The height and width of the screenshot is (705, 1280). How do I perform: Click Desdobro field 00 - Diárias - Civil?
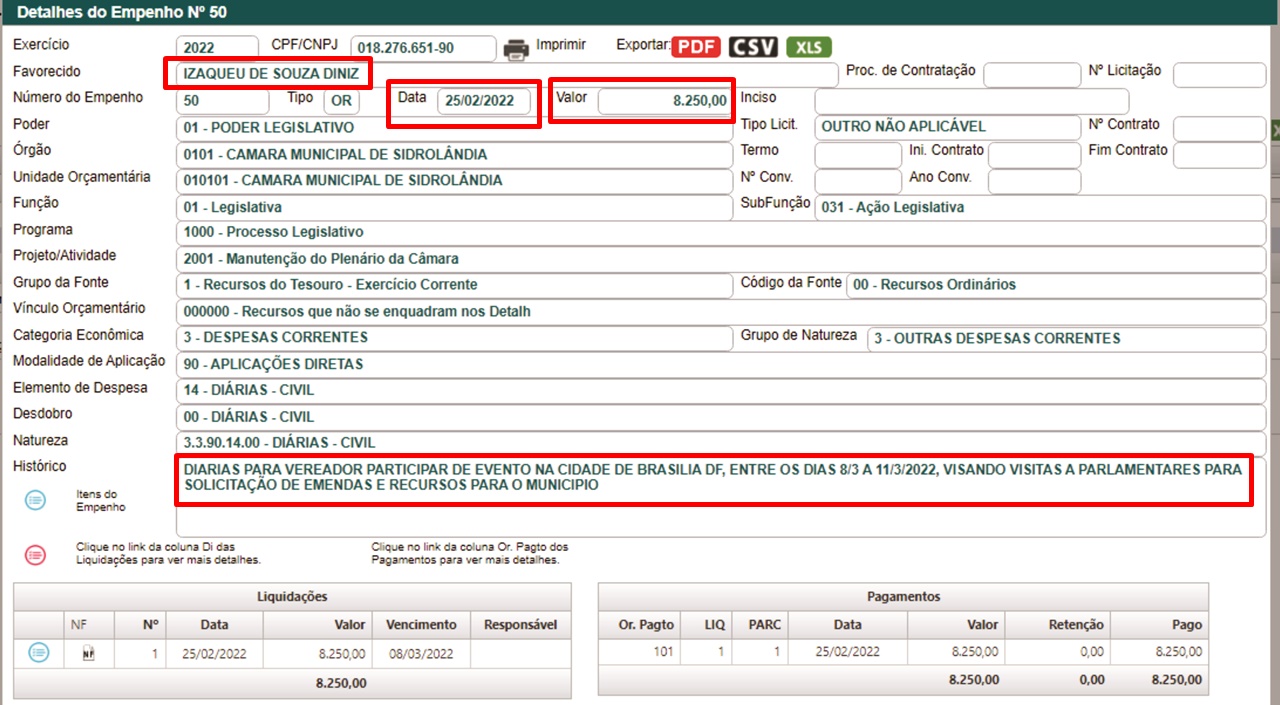[x=720, y=417]
